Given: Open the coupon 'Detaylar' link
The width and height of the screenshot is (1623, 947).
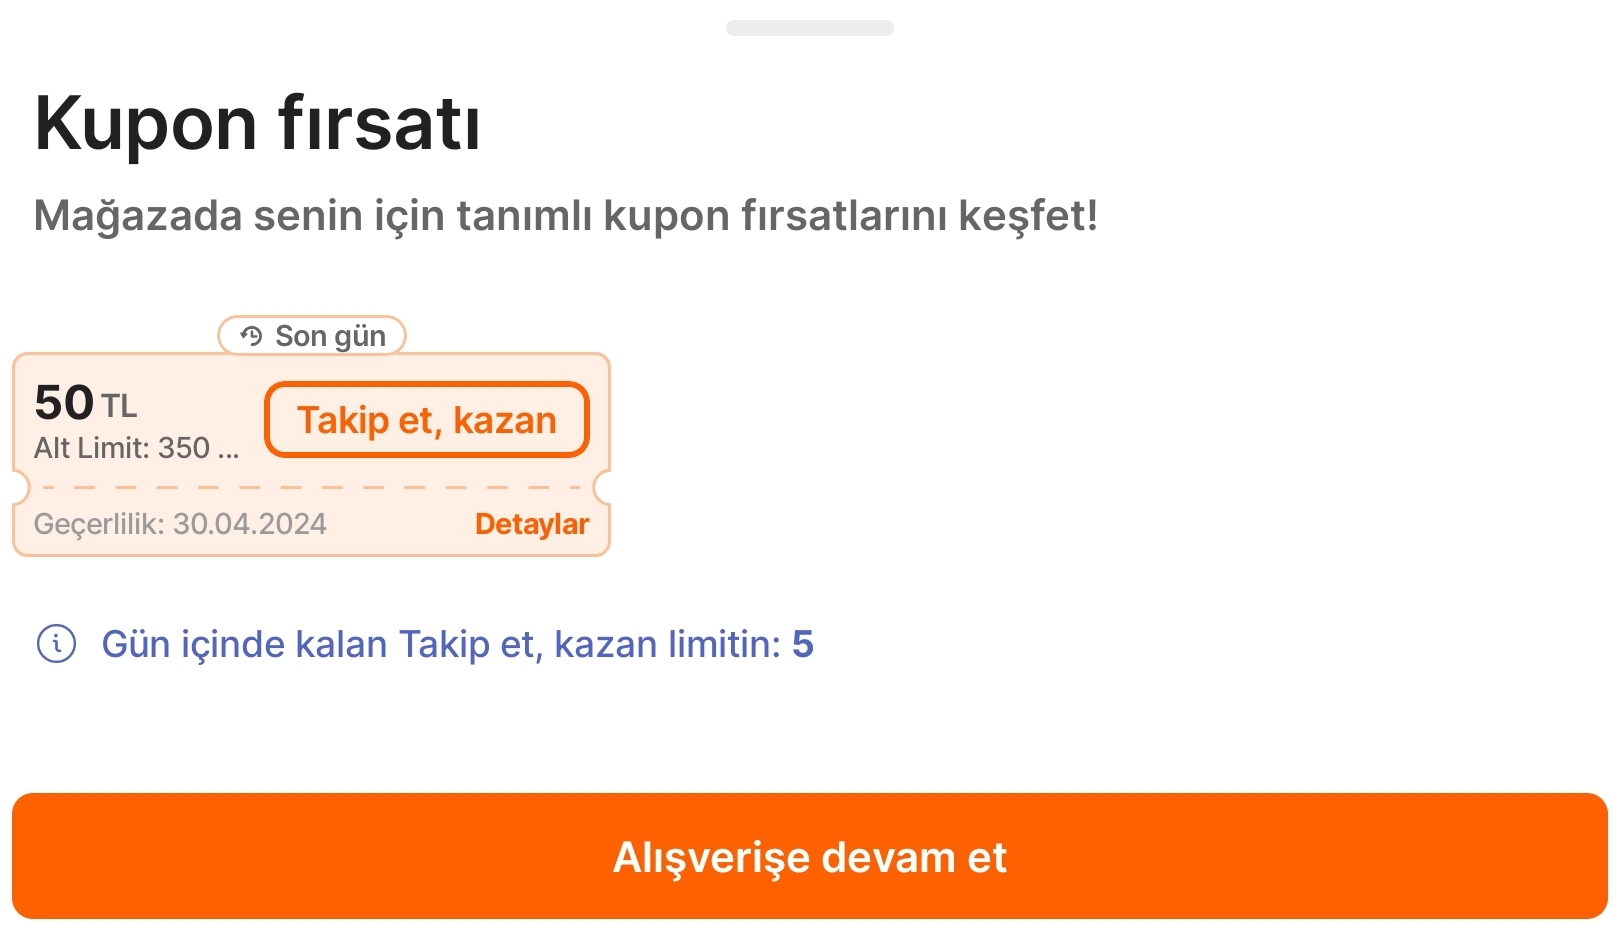Looking at the screenshot, I should click(x=531, y=524).
